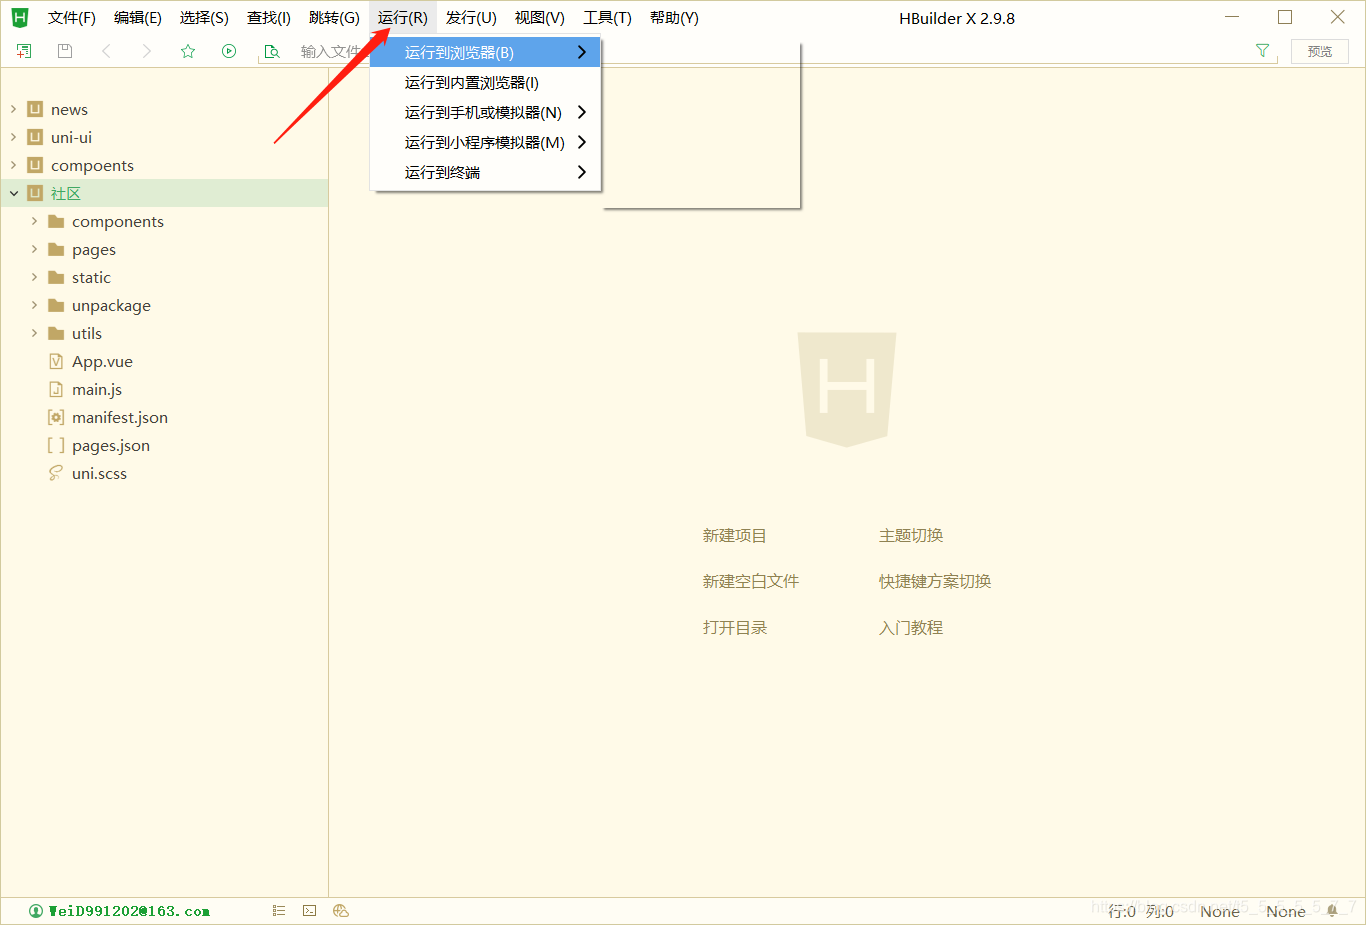
Task: Click the outline list icon in status bar
Action: click(279, 911)
